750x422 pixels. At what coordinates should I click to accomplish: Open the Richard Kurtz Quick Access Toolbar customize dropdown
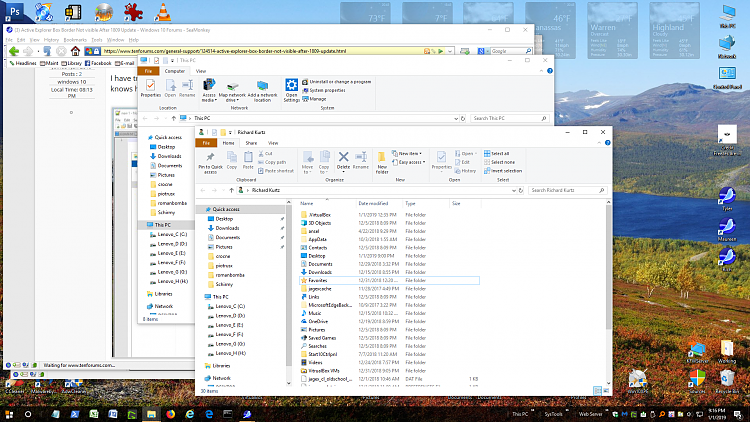(230, 133)
